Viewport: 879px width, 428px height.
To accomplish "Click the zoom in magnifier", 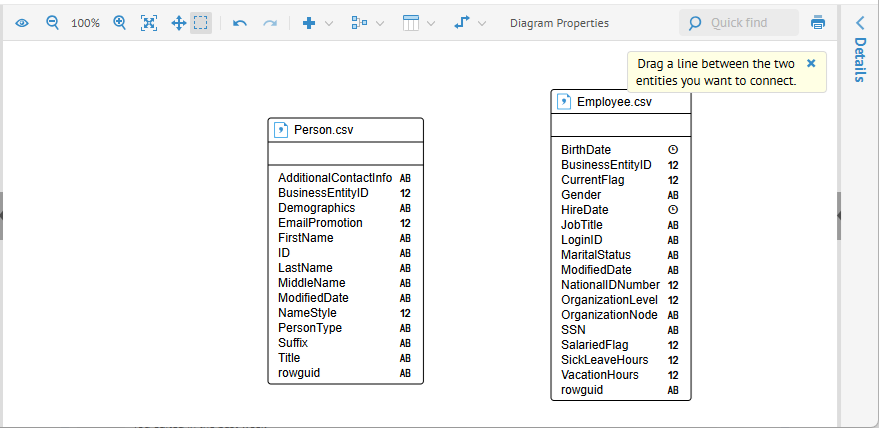I will (x=120, y=23).
